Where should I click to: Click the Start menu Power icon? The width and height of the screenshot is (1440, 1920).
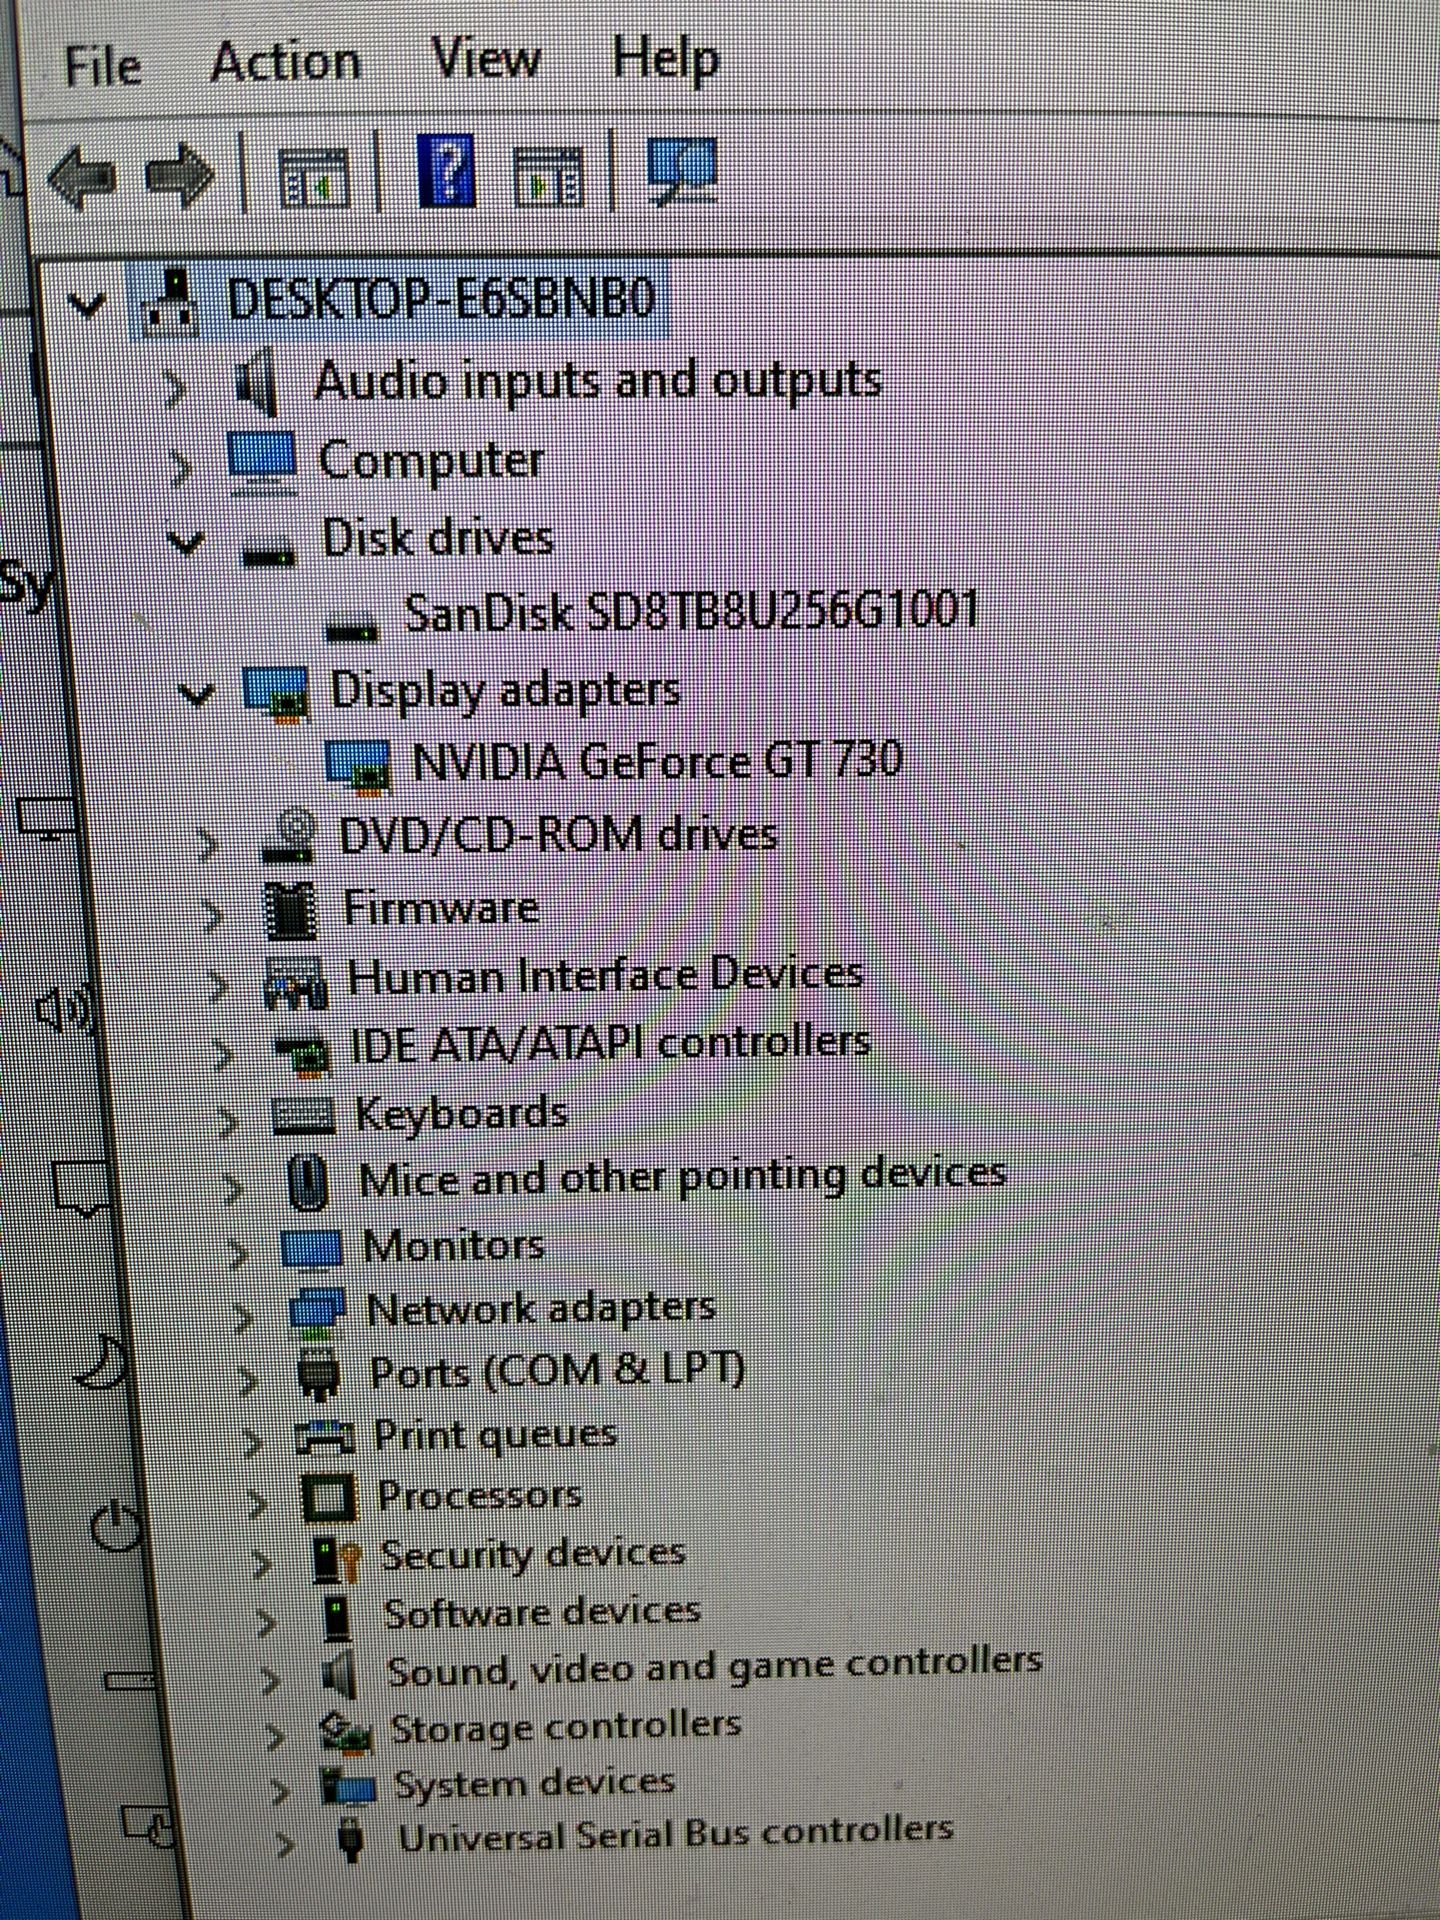[116, 1527]
